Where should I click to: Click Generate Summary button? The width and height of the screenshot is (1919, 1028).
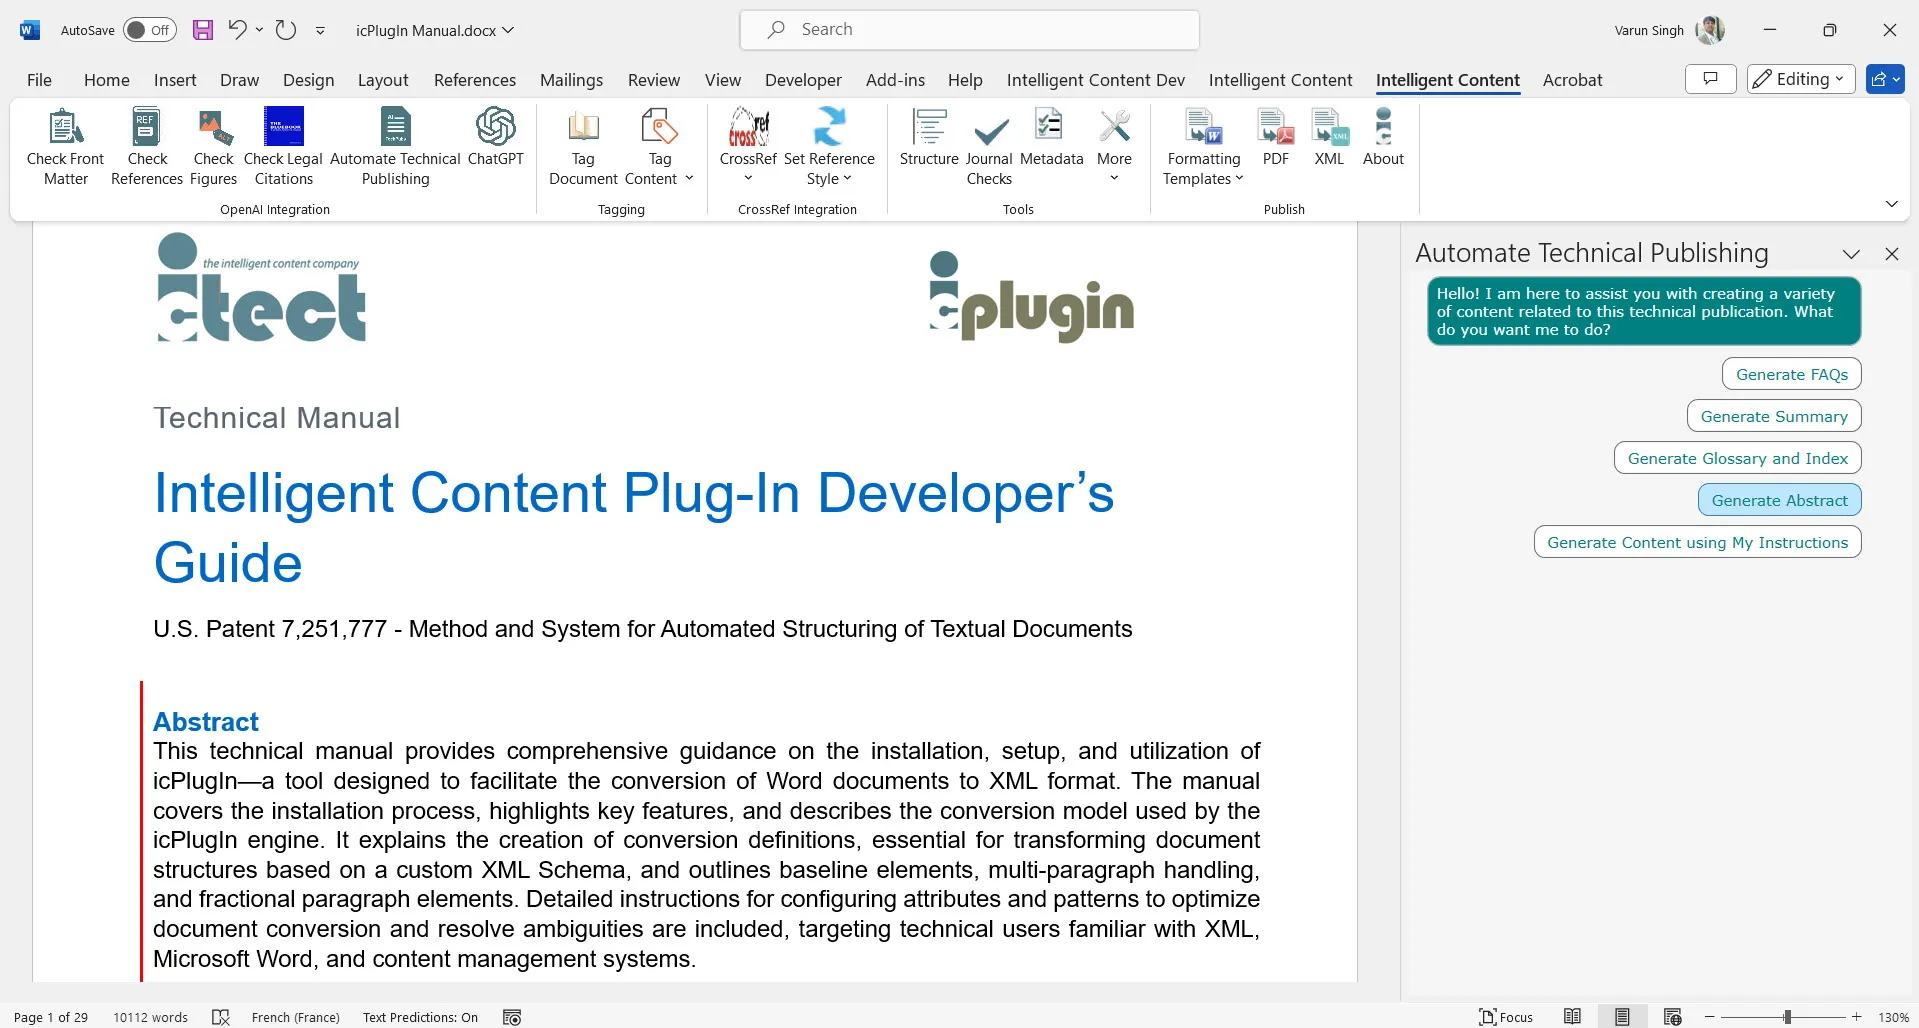[1773, 416]
